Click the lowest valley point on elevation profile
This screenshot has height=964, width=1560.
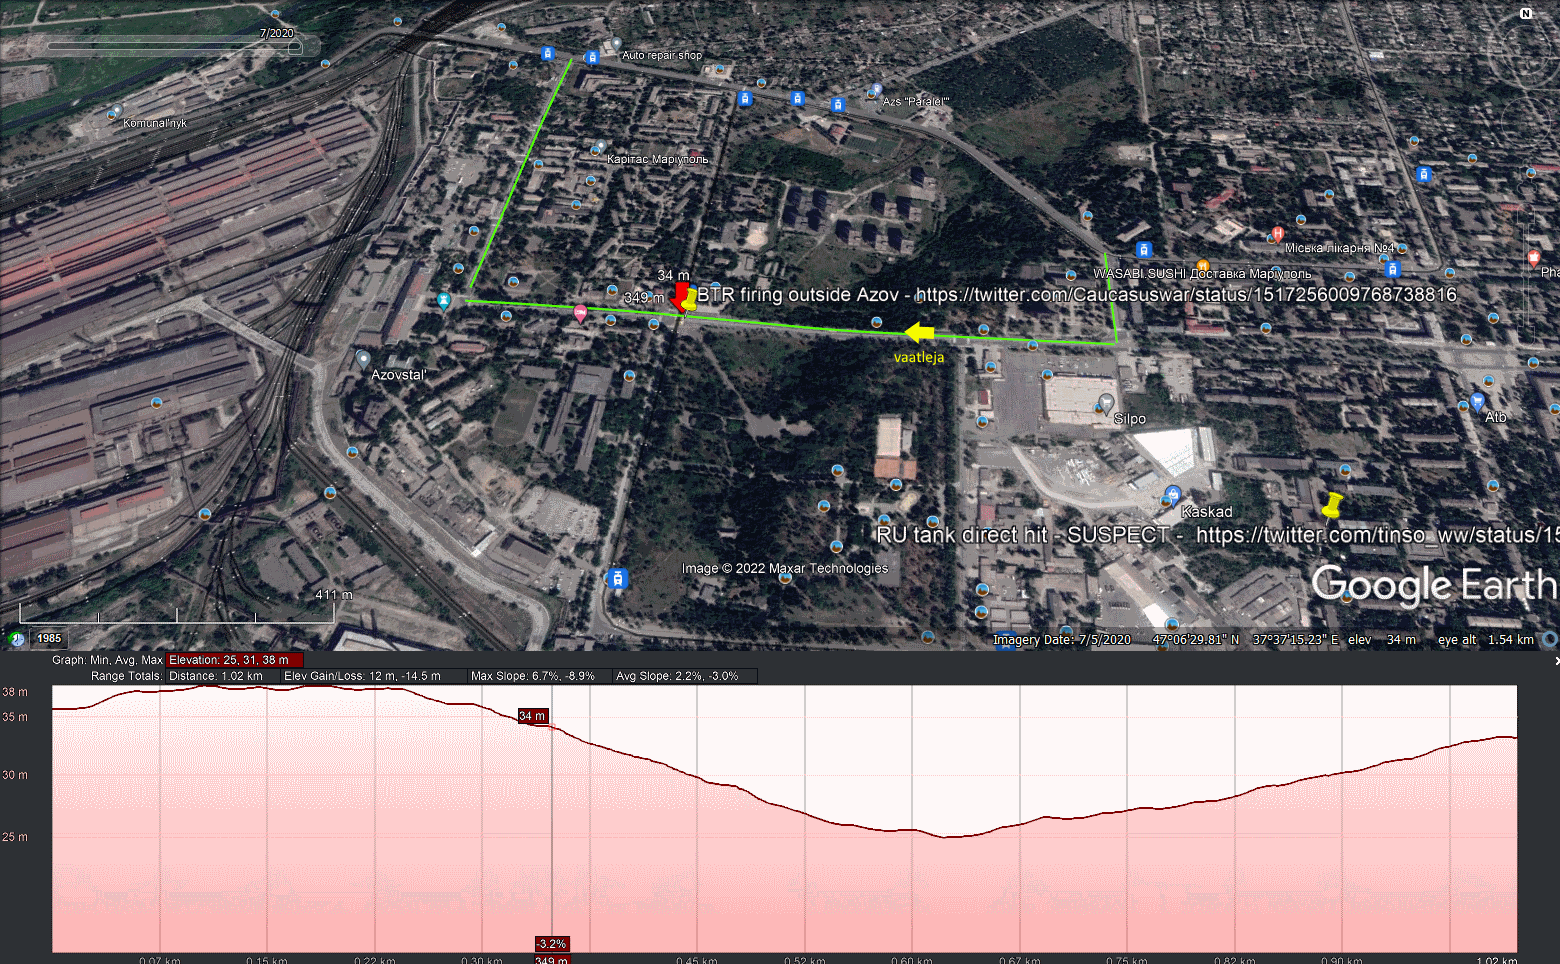coord(946,836)
